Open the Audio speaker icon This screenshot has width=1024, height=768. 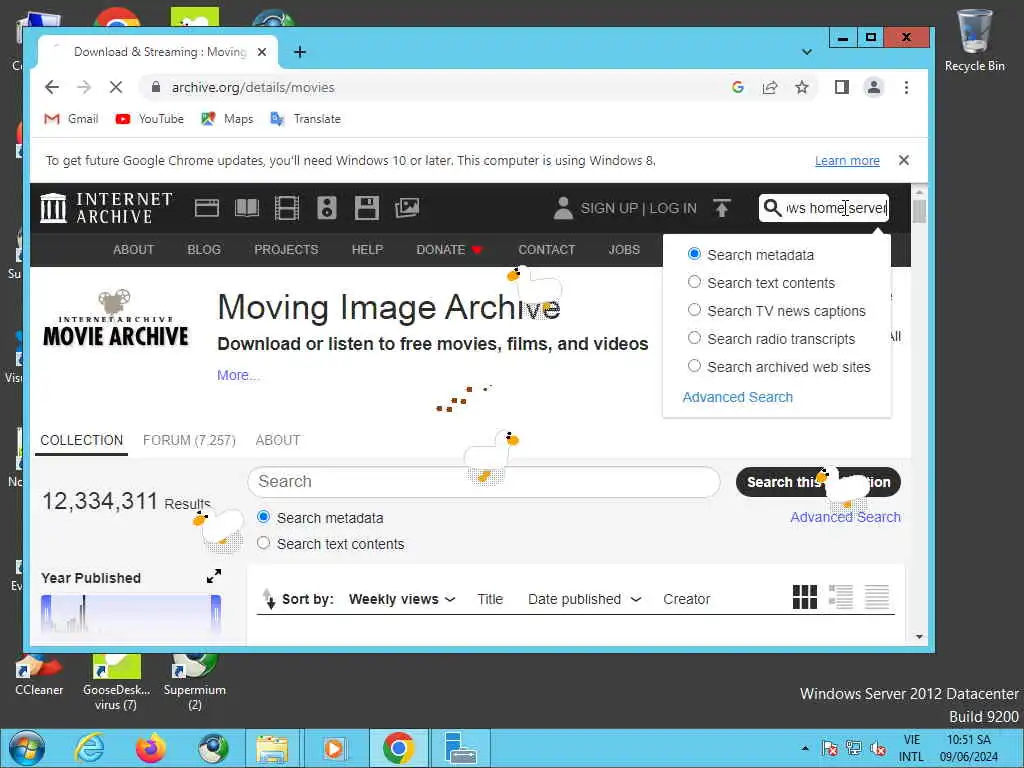click(327, 208)
